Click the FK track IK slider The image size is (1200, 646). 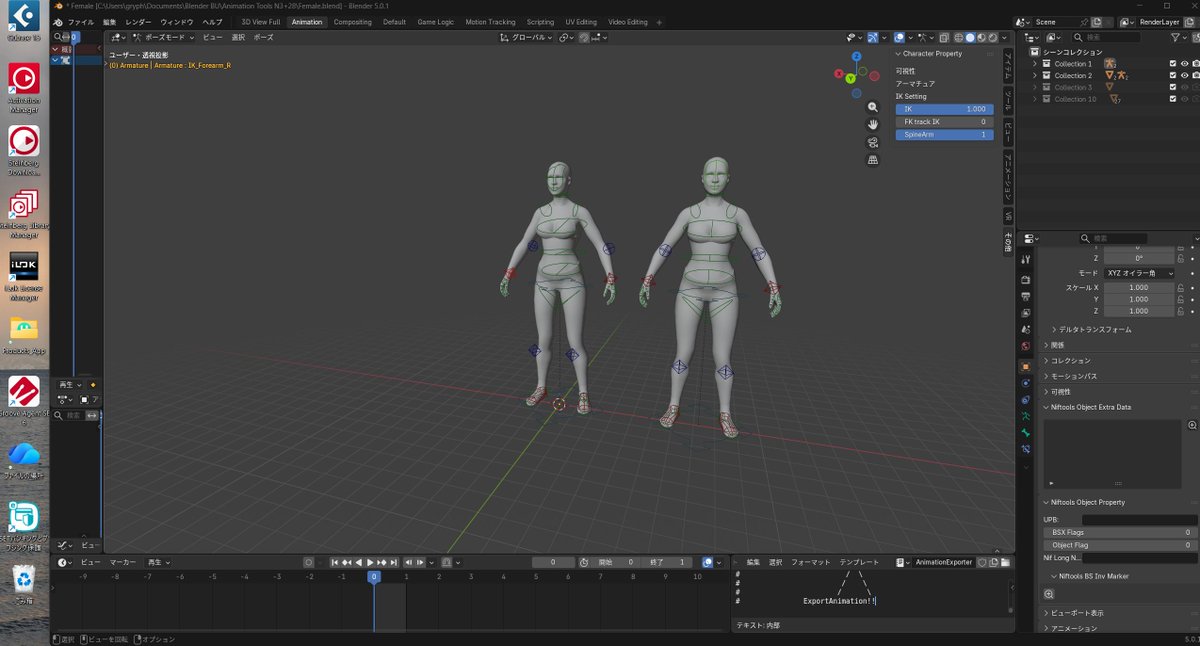coord(944,121)
